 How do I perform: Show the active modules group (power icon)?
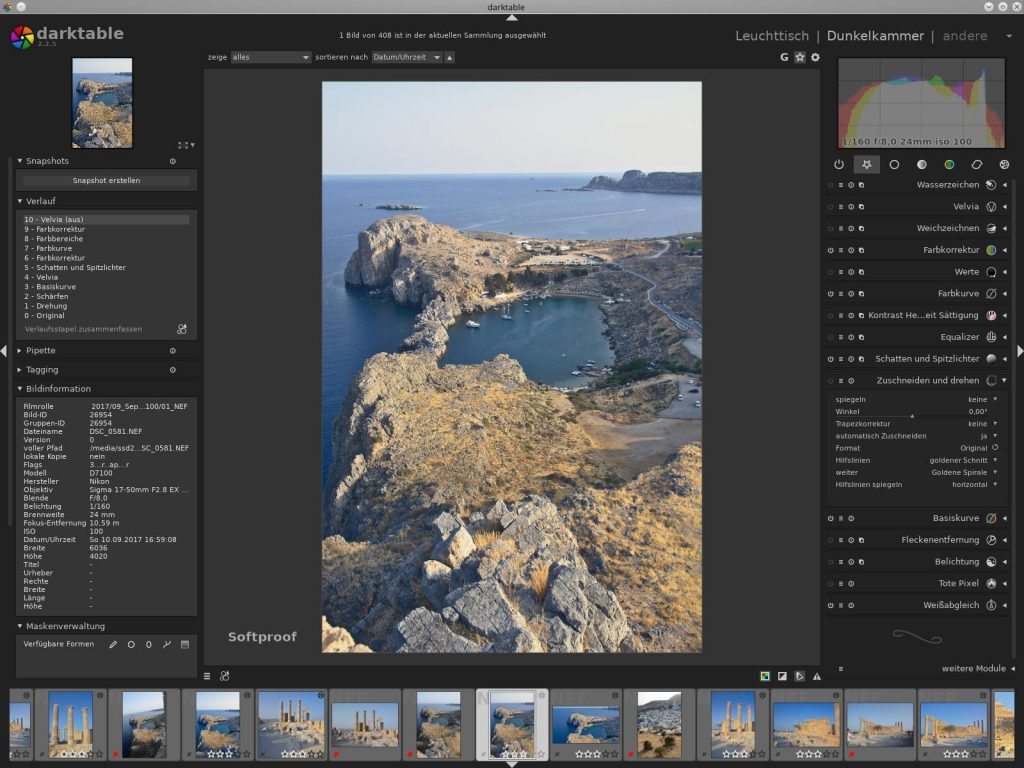coord(839,164)
